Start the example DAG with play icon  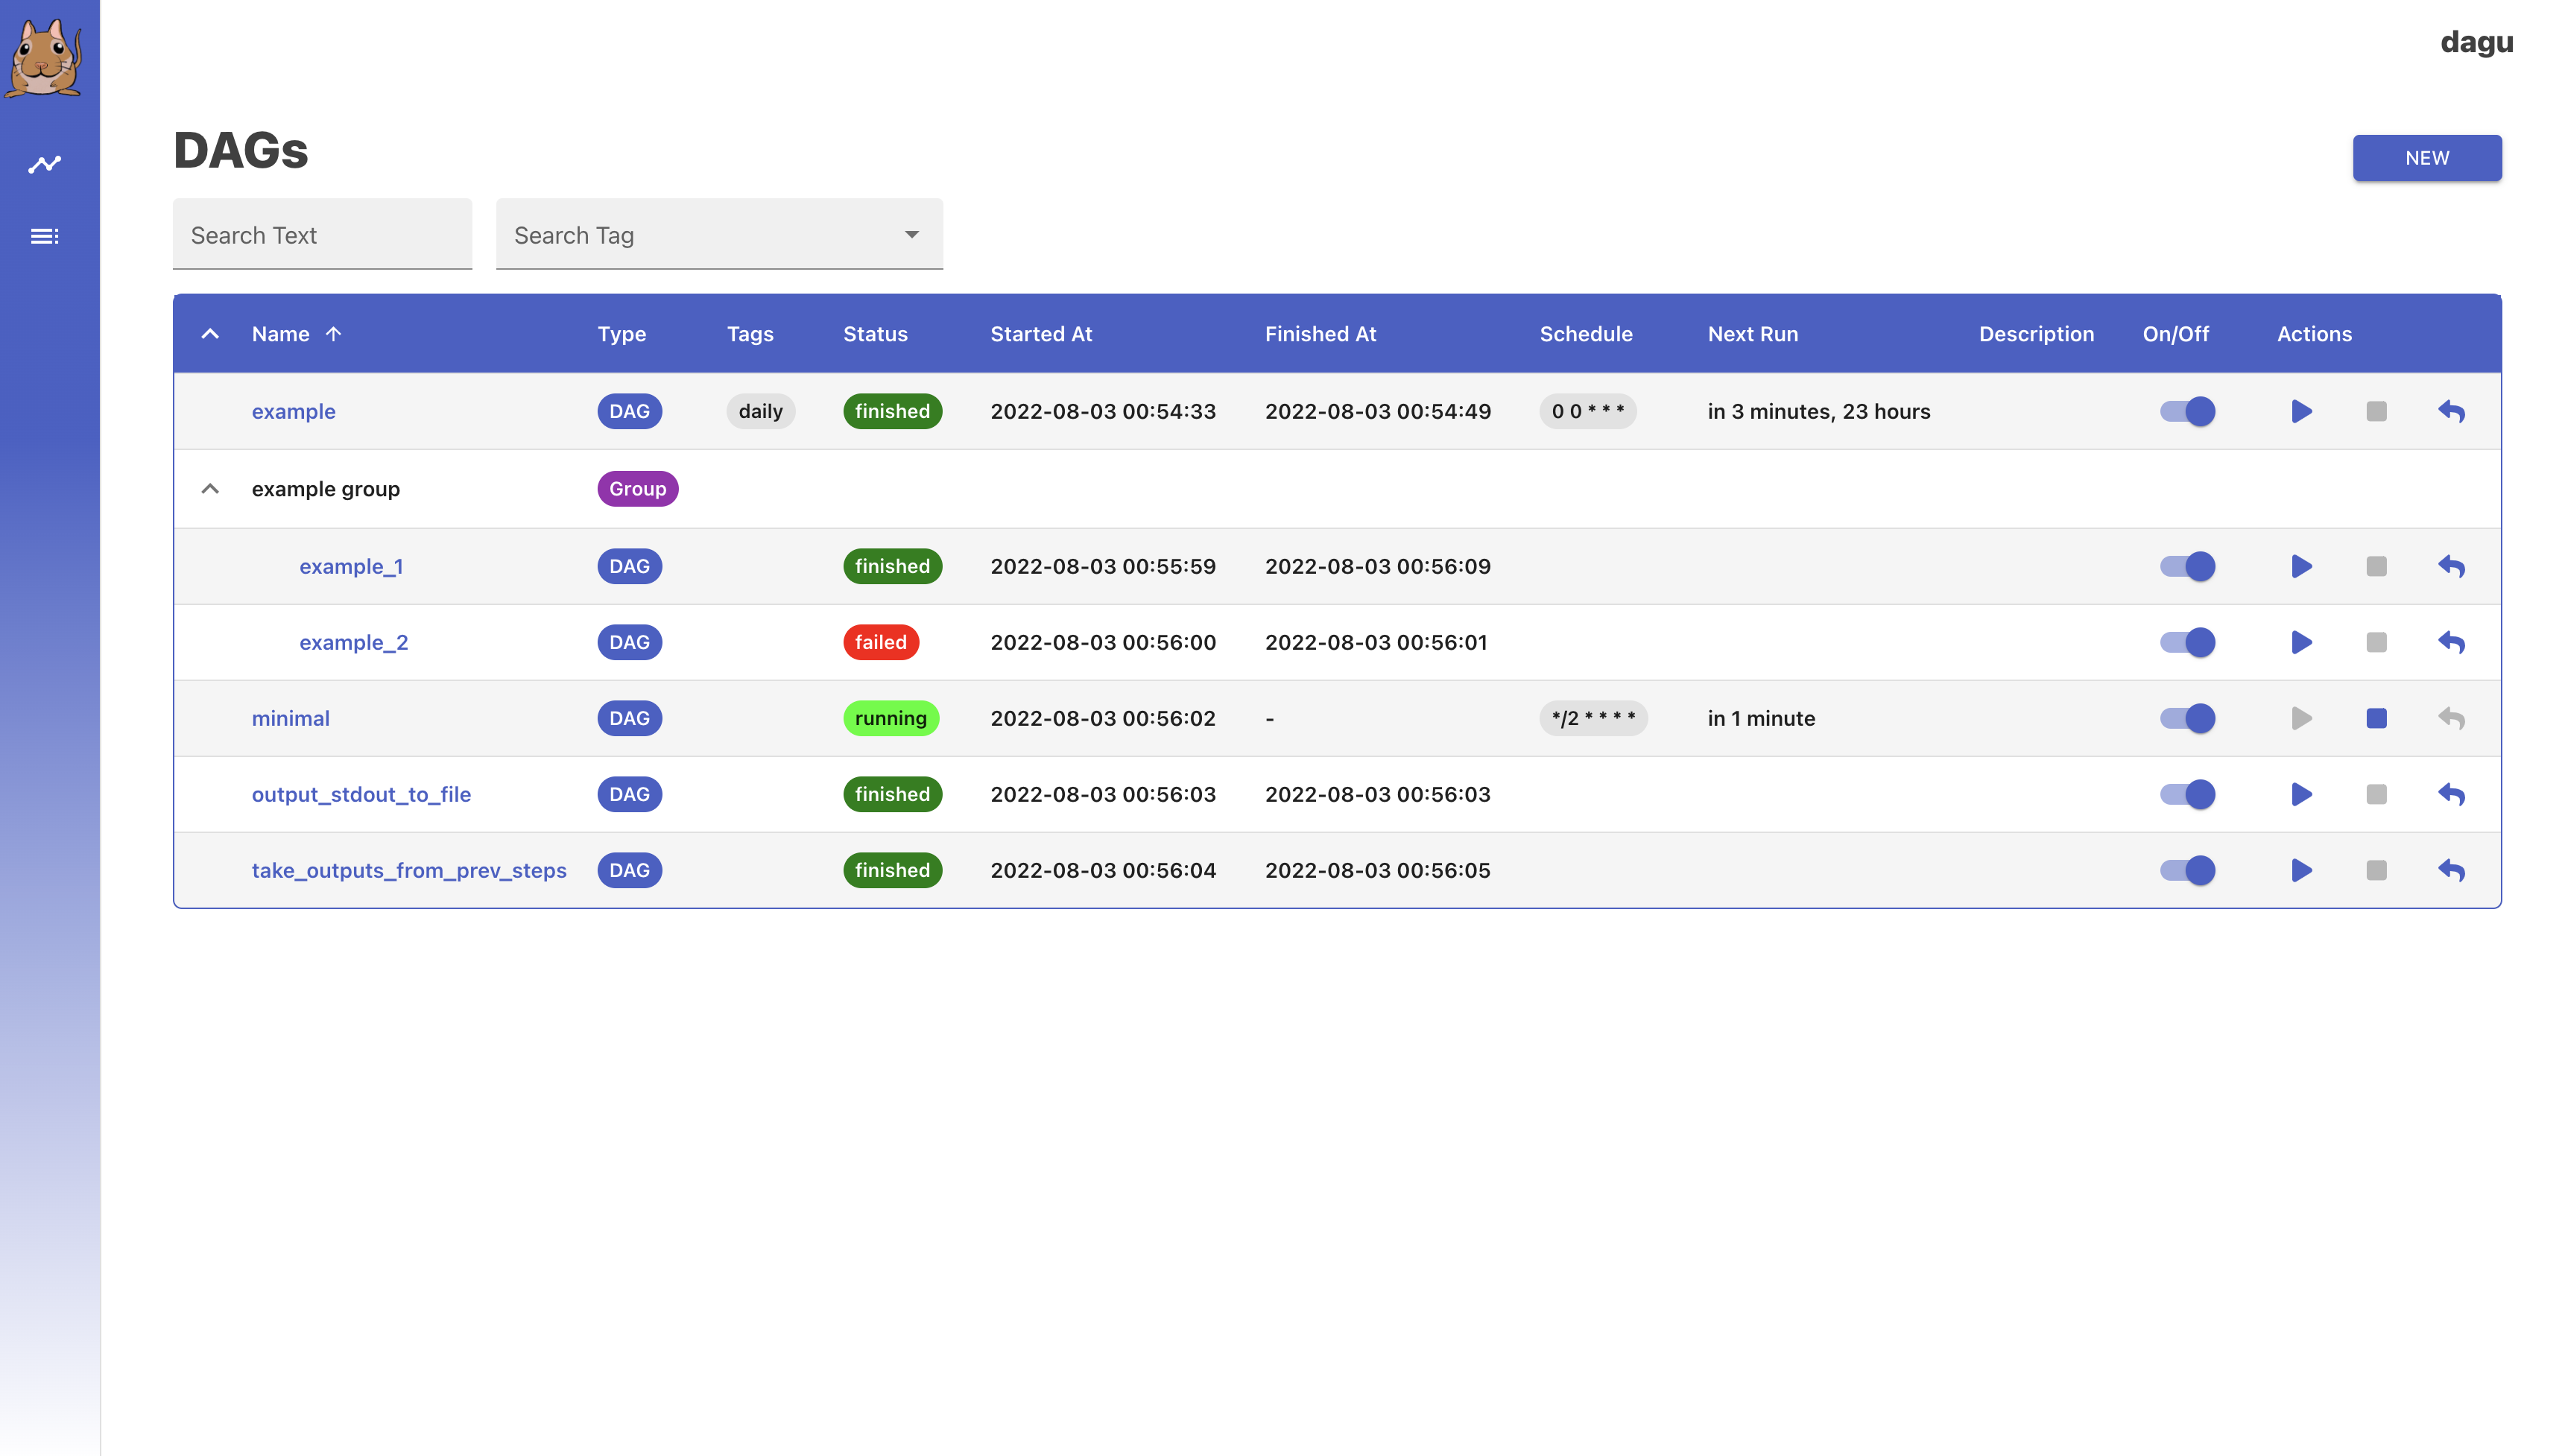2301,411
